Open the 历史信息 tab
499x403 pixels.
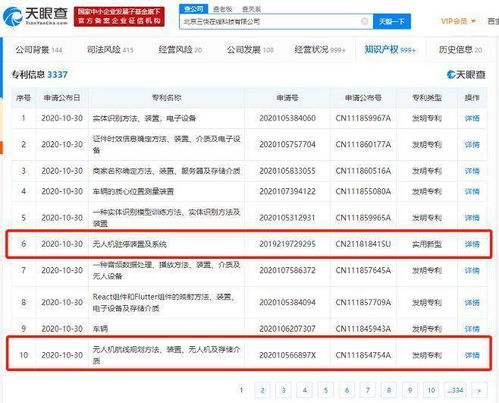[x=460, y=50]
